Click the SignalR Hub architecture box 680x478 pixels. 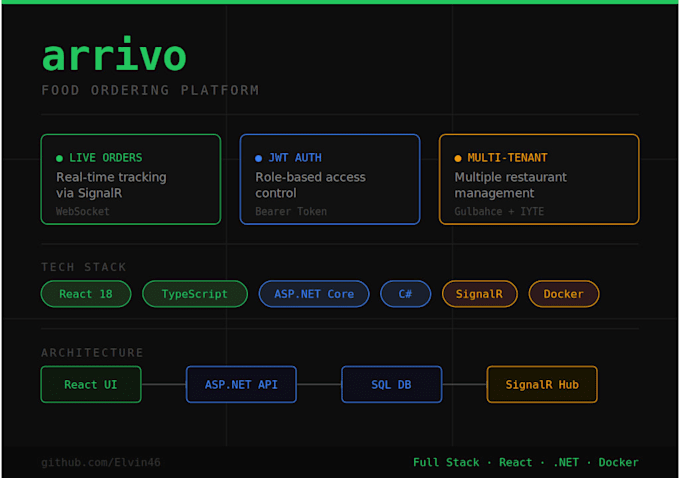(x=542, y=384)
